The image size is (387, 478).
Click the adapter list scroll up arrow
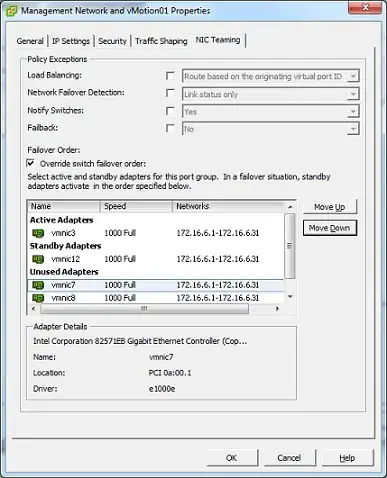point(290,207)
